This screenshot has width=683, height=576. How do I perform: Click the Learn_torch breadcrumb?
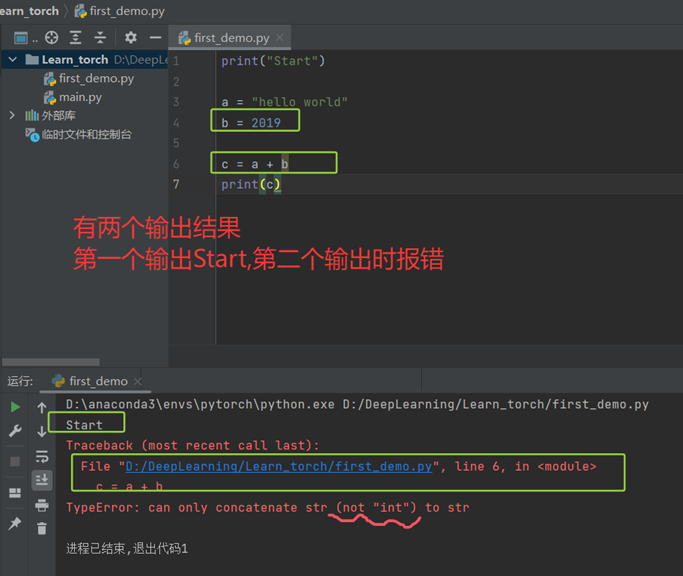click(29, 11)
